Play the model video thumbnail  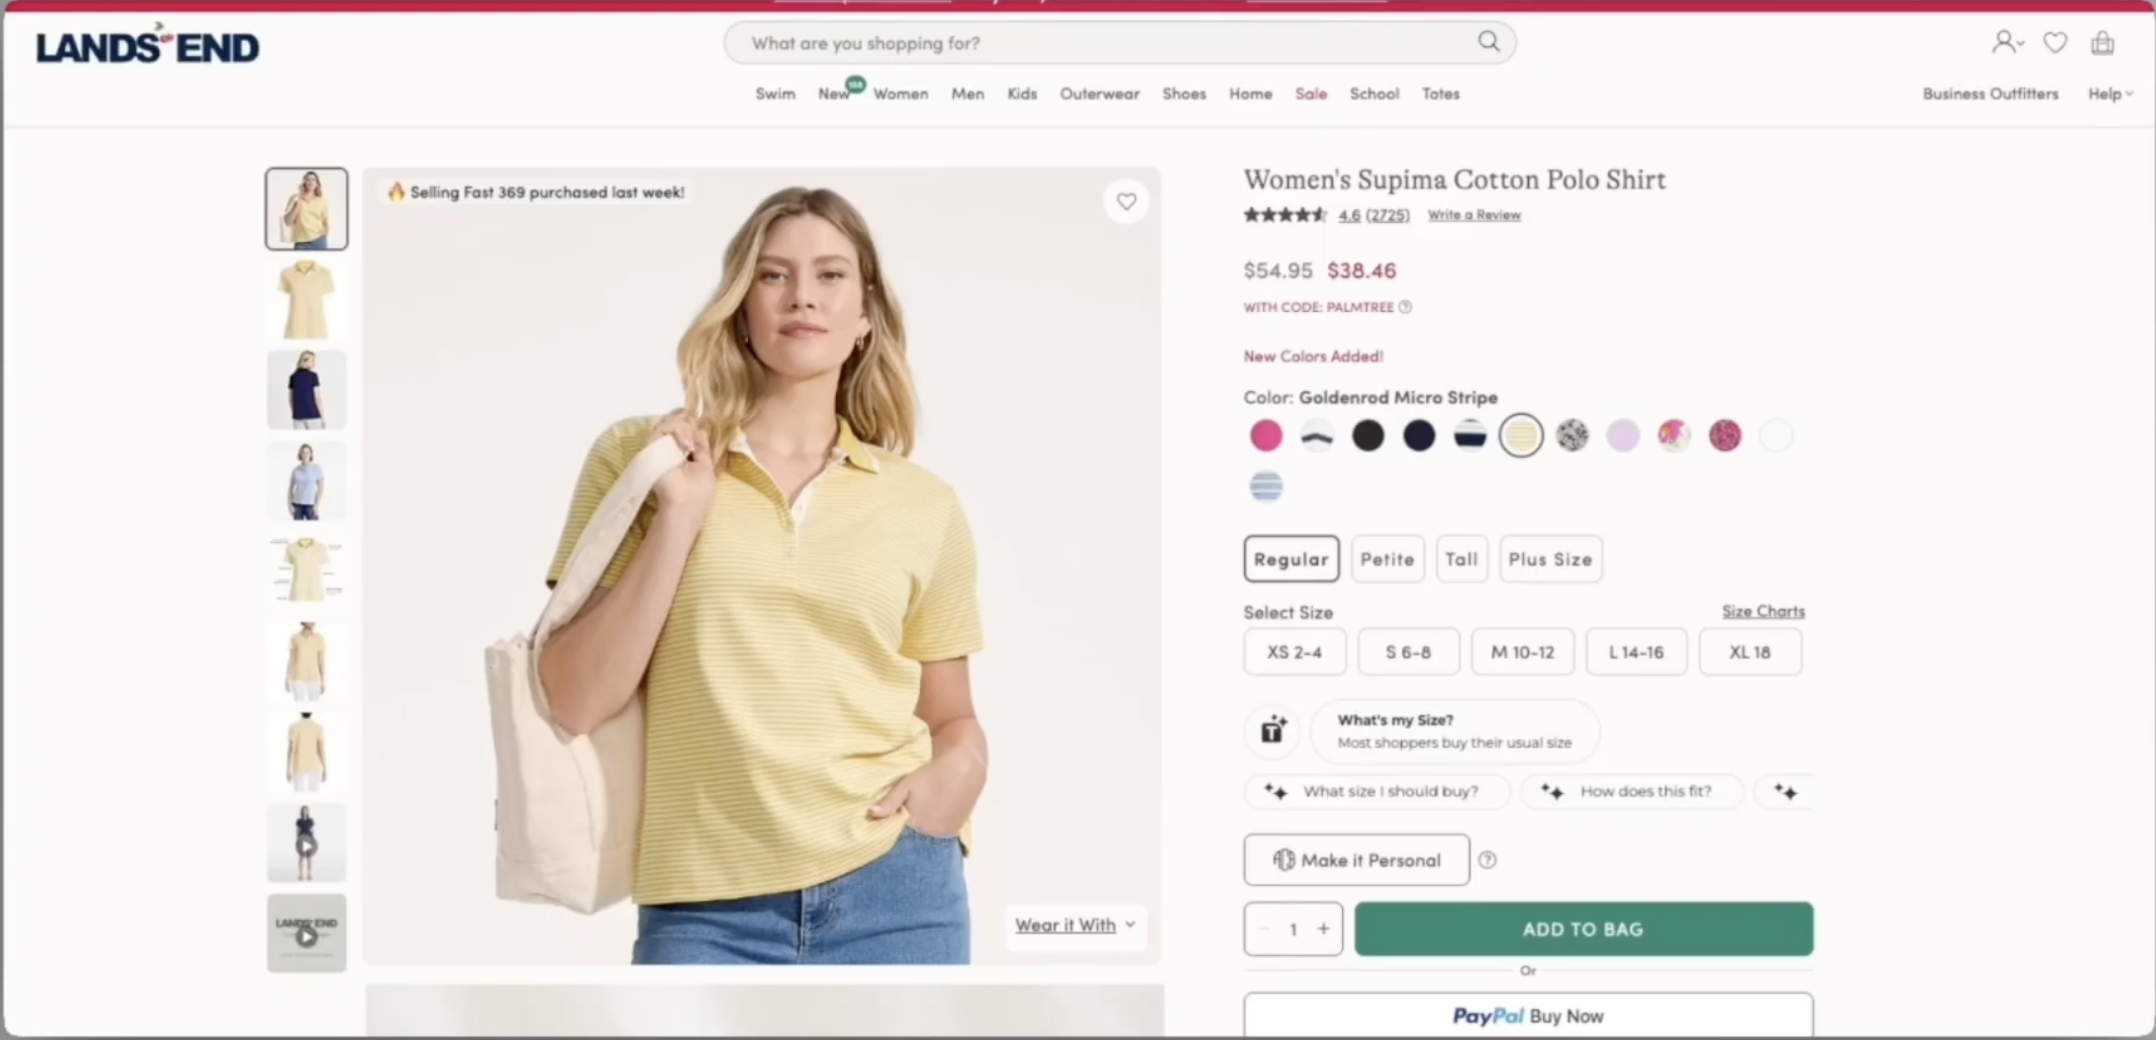(x=306, y=843)
